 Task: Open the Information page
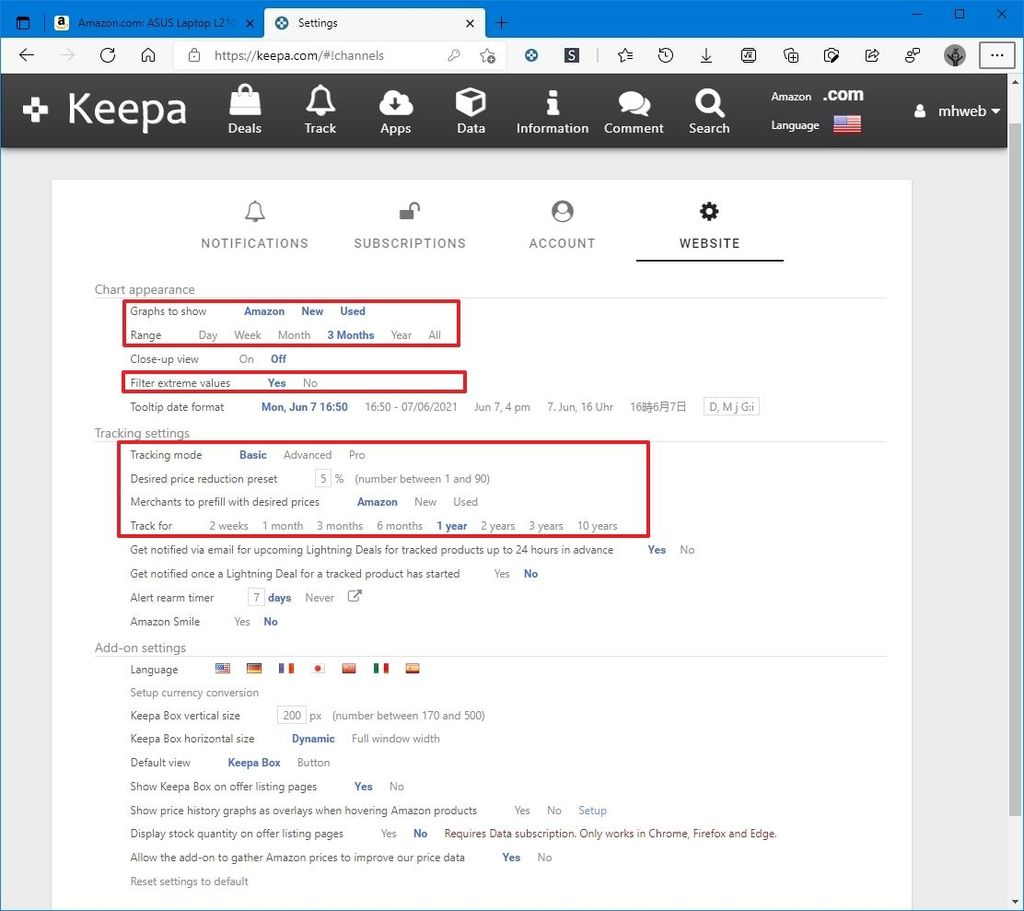pos(551,110)
